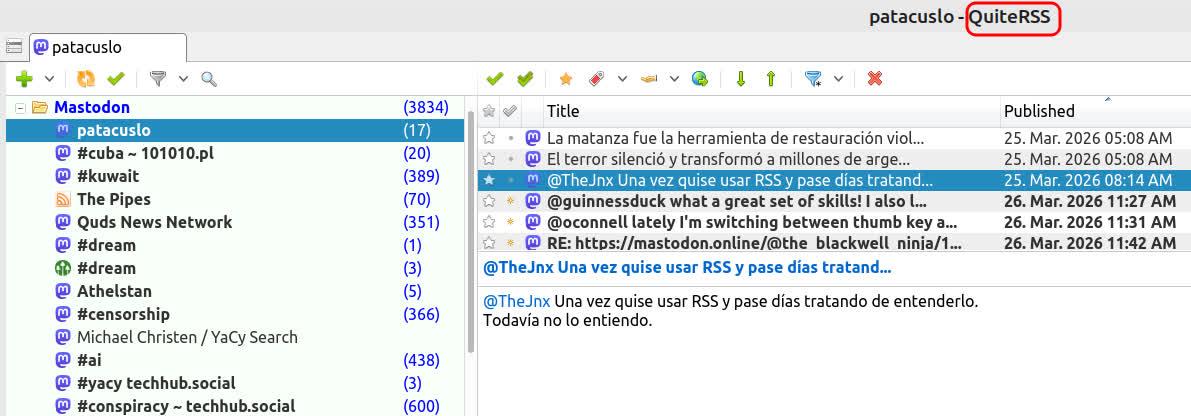Update all feeds with the orange refresh icon
The height and width of the screenshot is (416, 1191).
tap(87, 78)
